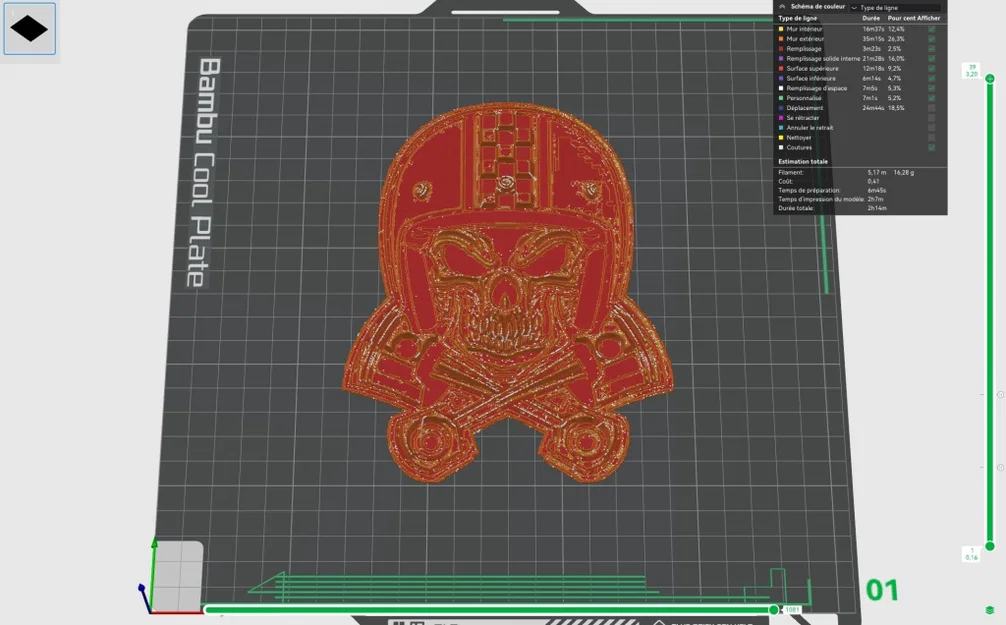Click the top layer label 39 / 3,20
Viewport: 1006px width, 625px height.
pos(972,71)
